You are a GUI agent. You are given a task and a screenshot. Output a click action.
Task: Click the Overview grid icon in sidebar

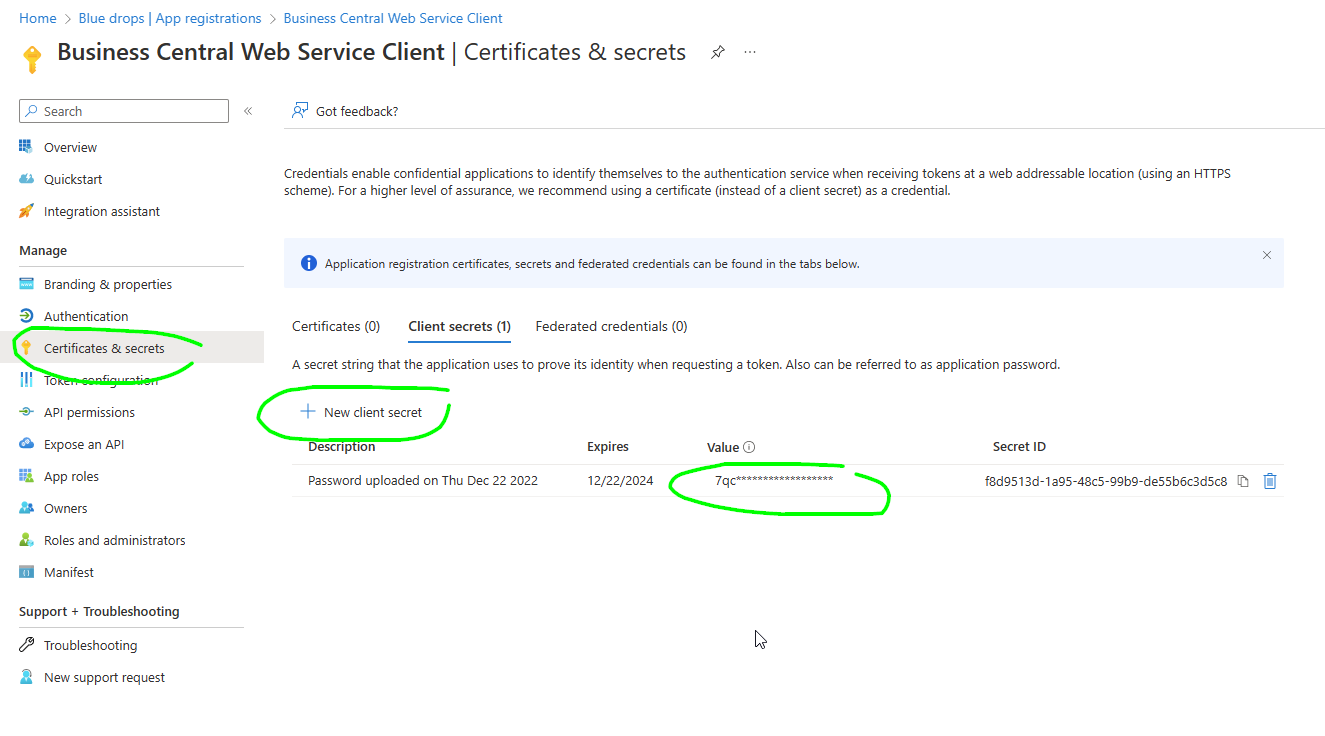tap(26, 147)
